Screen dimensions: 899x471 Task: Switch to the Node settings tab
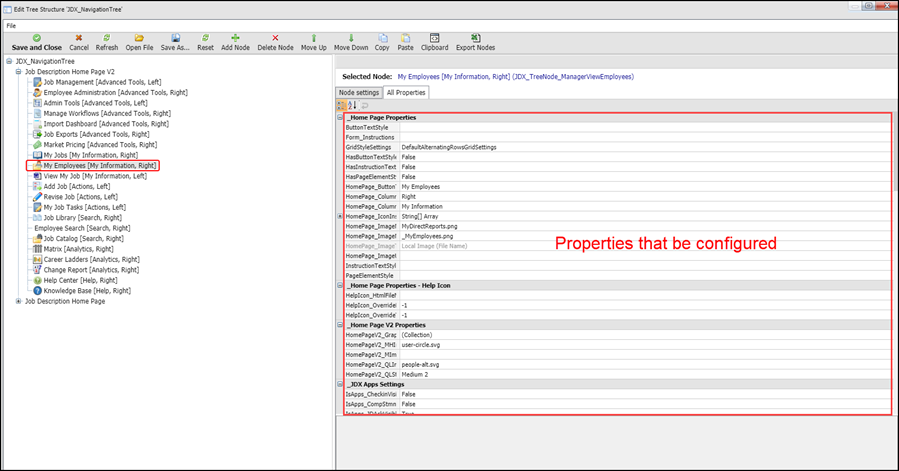358,92
